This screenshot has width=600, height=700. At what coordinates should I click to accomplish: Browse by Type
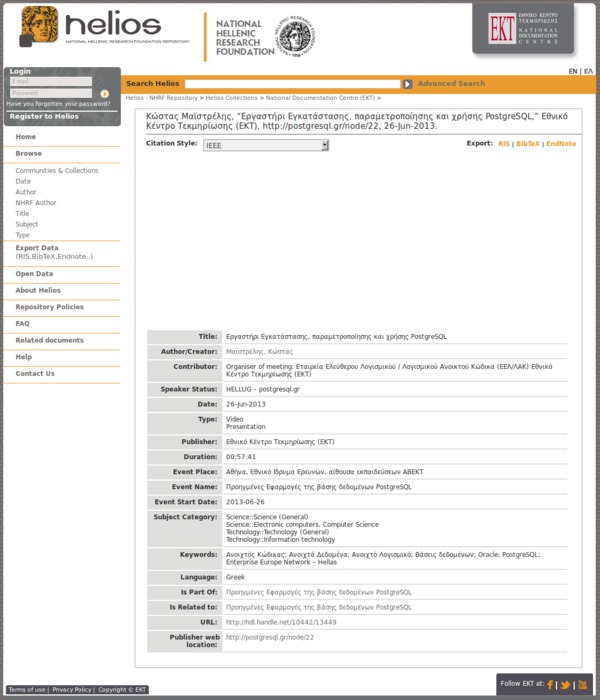tap(22, 235)
